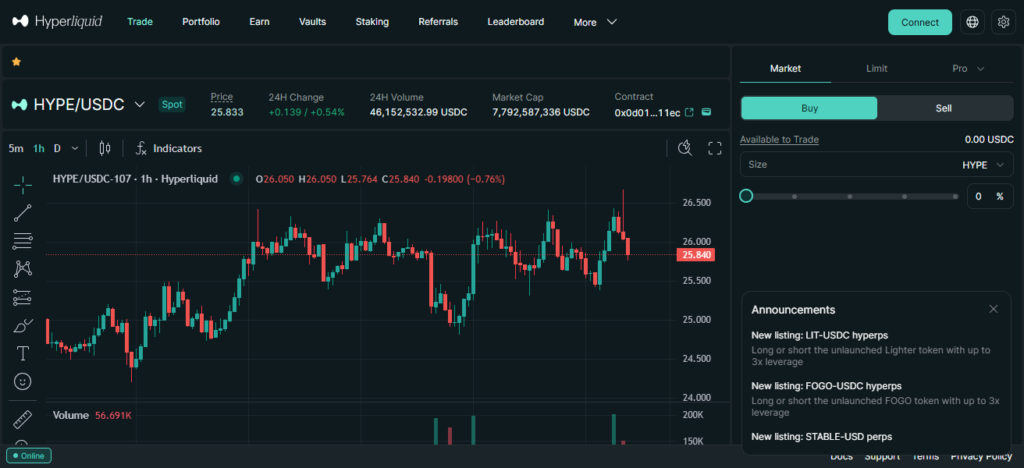The width and height of the screenshot is (1024, 468).
Task: Click the fullscreen chart icon
Action: 715,148
